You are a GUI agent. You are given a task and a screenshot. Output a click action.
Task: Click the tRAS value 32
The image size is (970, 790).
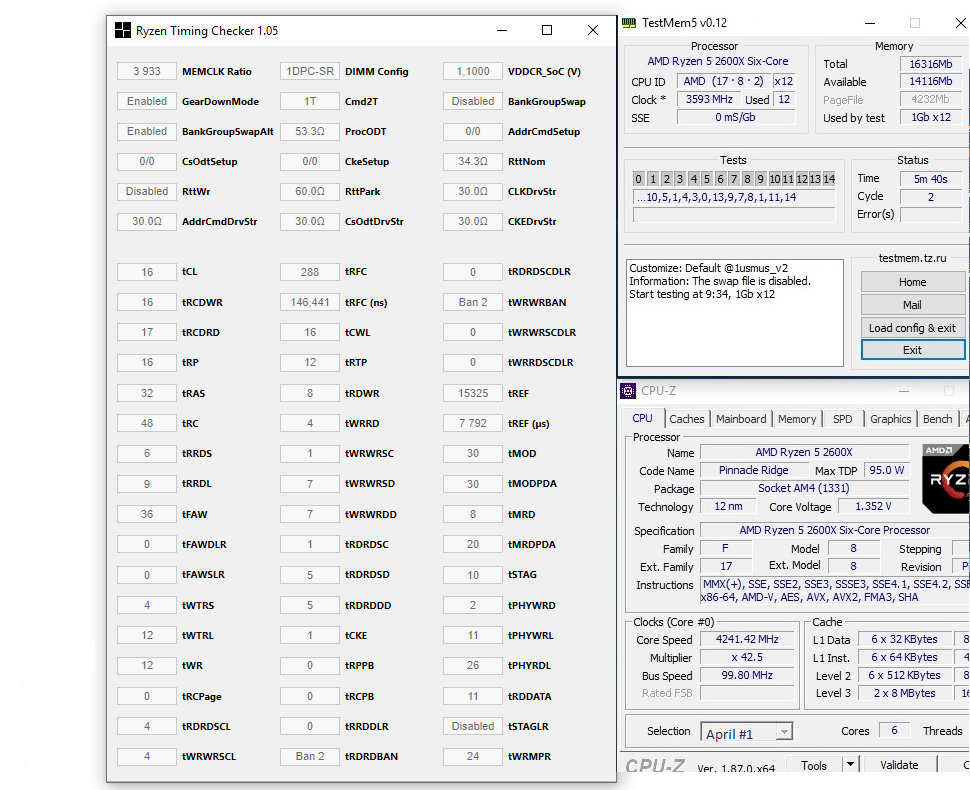click(x=147, y=393)
